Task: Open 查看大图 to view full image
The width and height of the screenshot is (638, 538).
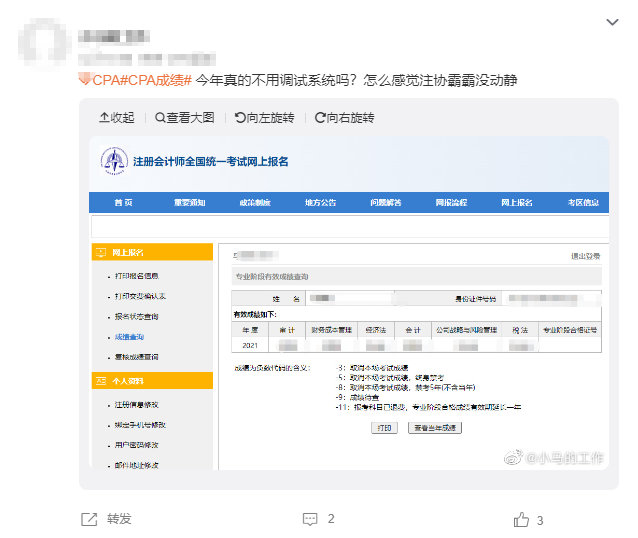Action: (184, 118)
